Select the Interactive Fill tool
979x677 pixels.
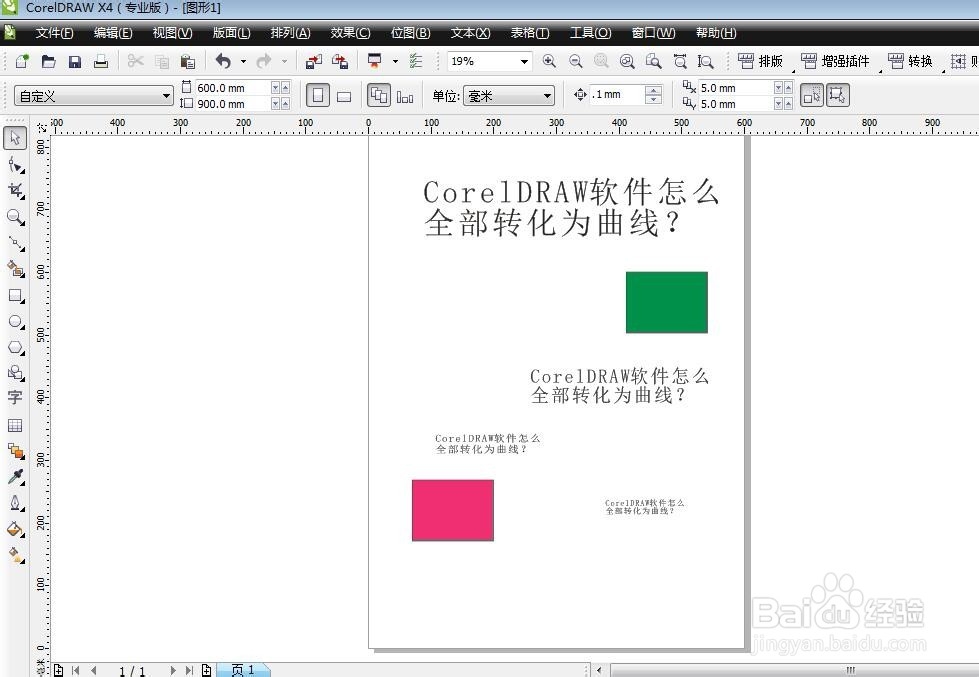15,555
